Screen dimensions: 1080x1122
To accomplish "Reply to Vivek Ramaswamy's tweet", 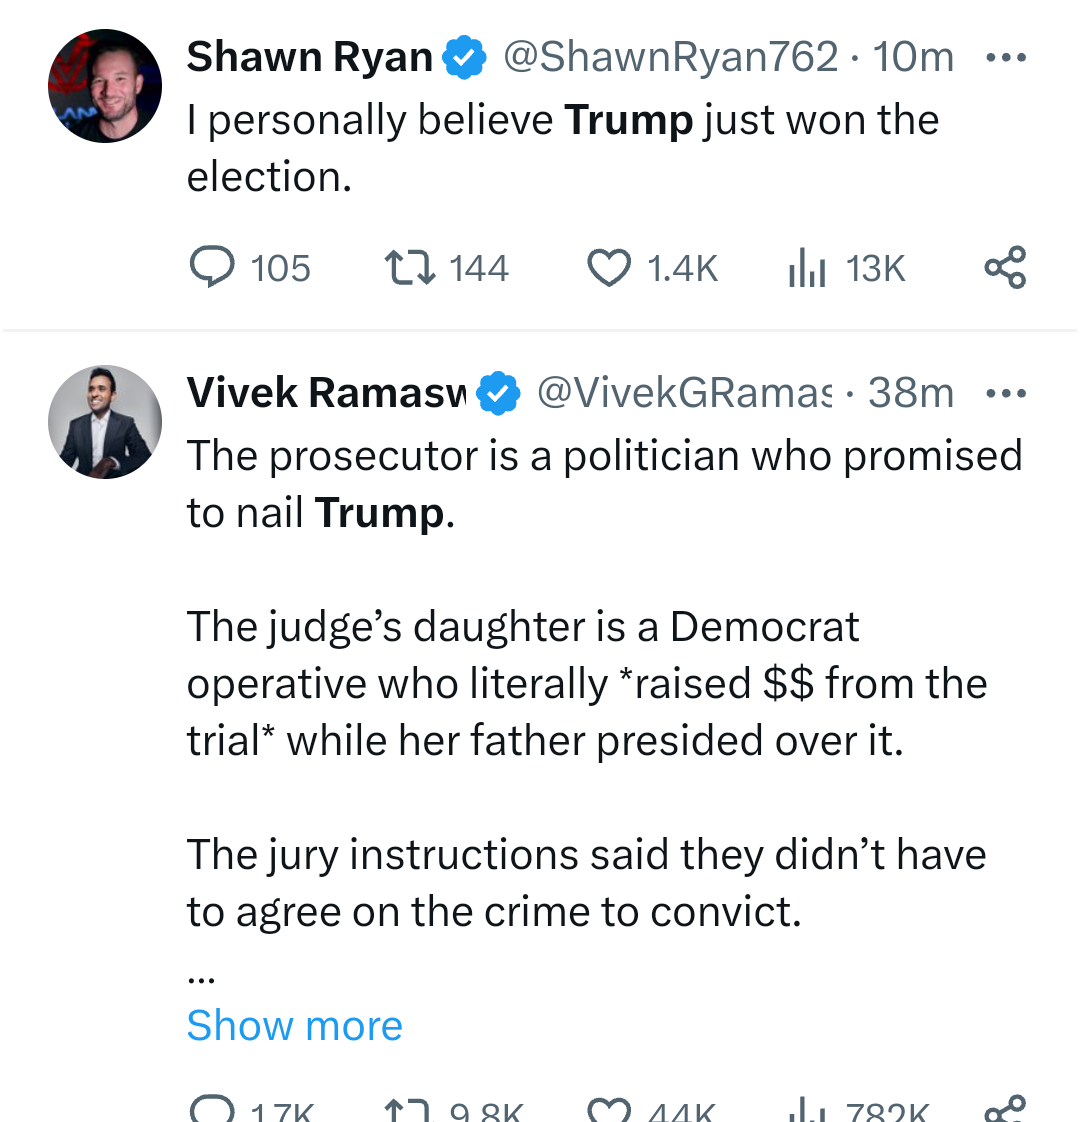I will click(212, 1108).
